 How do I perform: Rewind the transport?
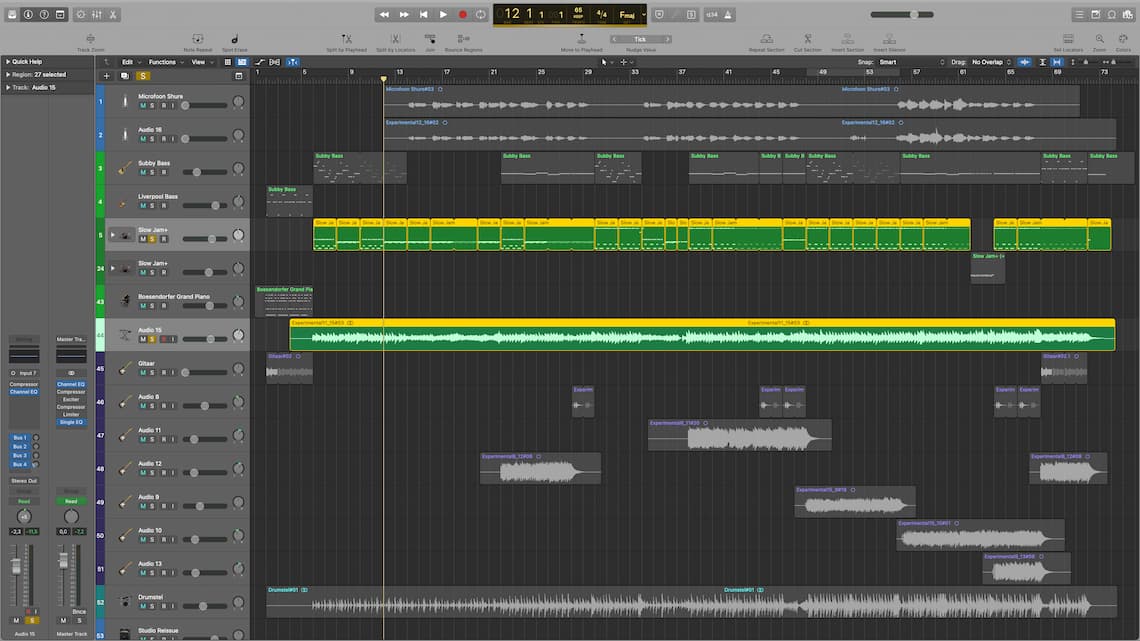384,15
